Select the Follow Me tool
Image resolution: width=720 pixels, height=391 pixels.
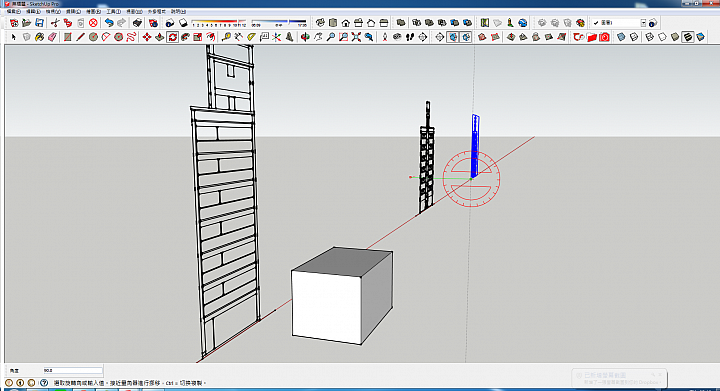(x=185, y=37)
